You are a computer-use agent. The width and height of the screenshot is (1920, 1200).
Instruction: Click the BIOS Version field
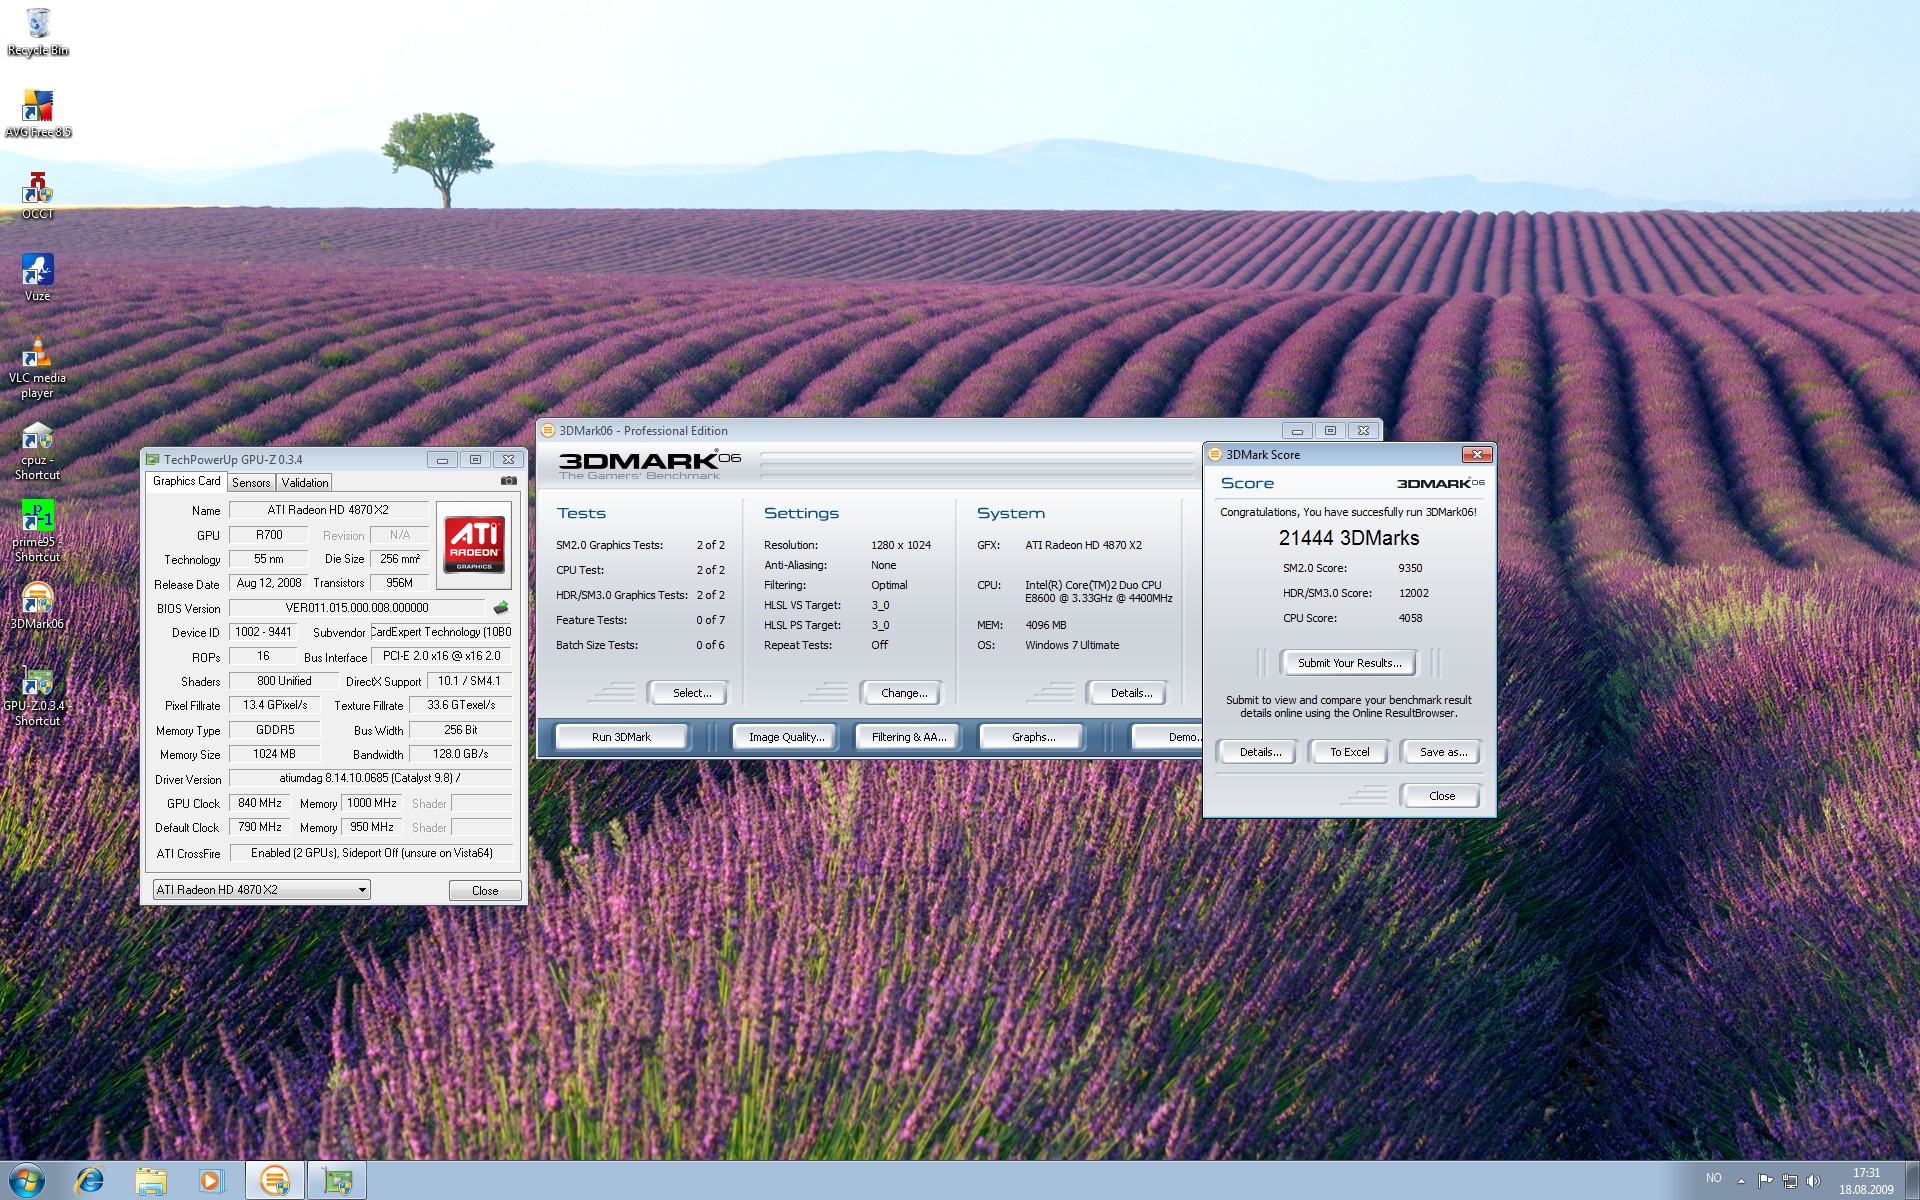tap(357, 608)
